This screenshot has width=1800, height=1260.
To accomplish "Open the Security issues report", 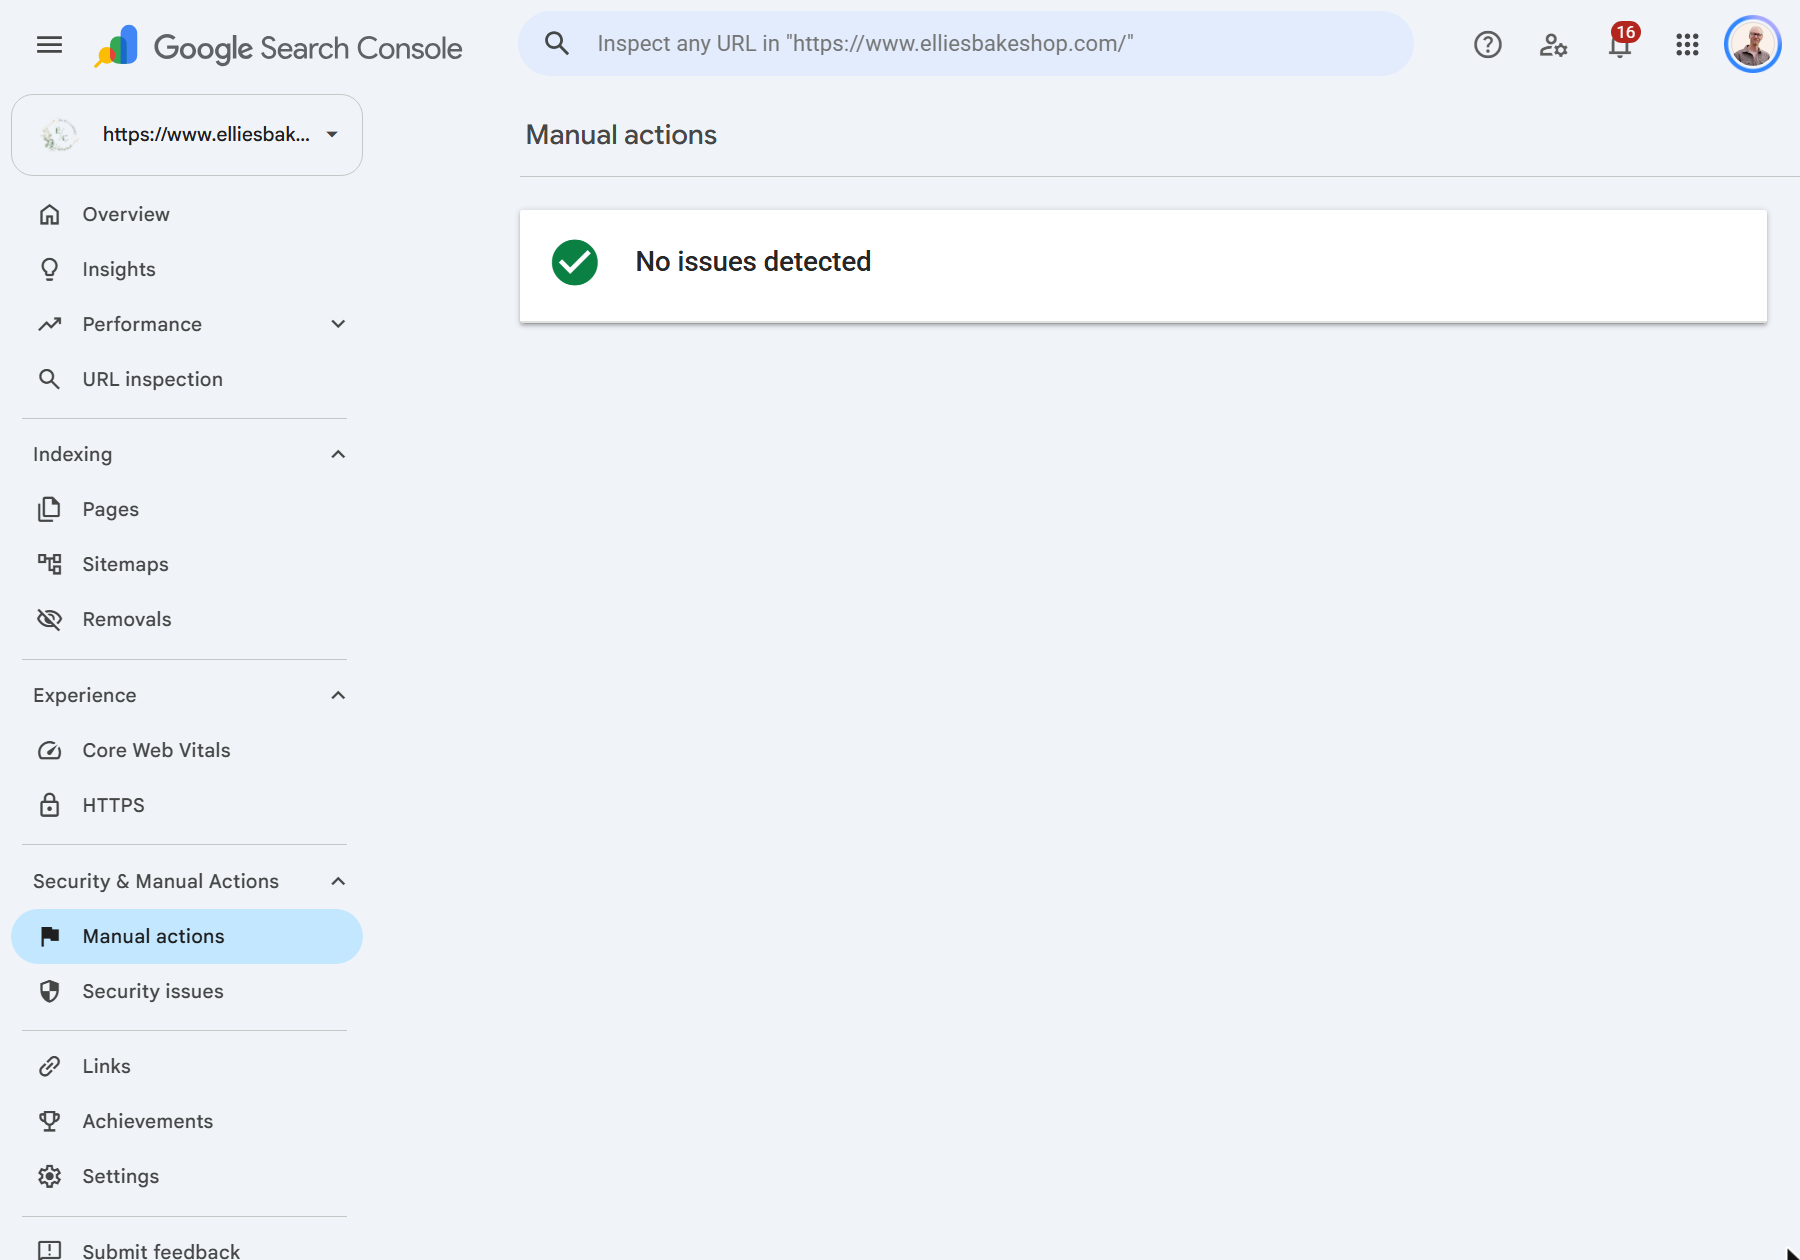I will 153,991.
